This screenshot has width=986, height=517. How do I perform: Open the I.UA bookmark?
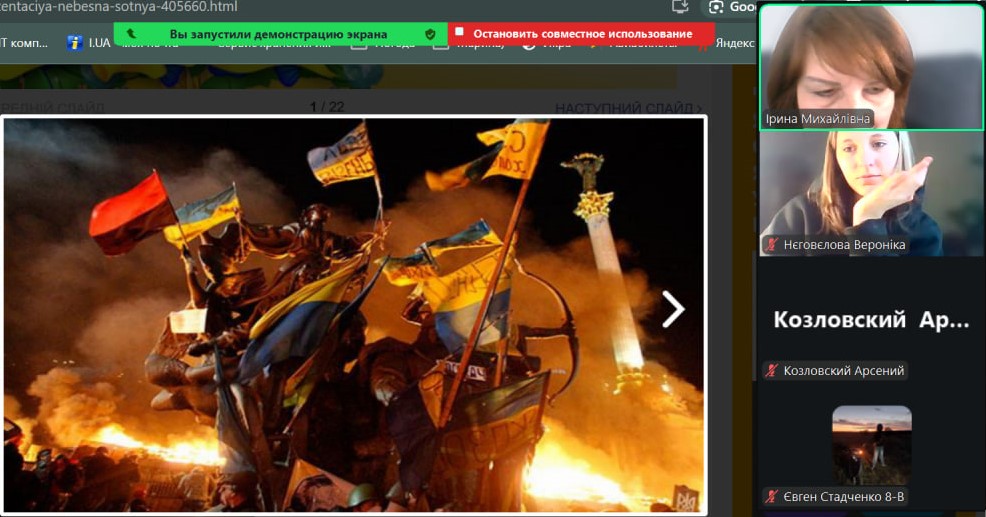[89, 43]
